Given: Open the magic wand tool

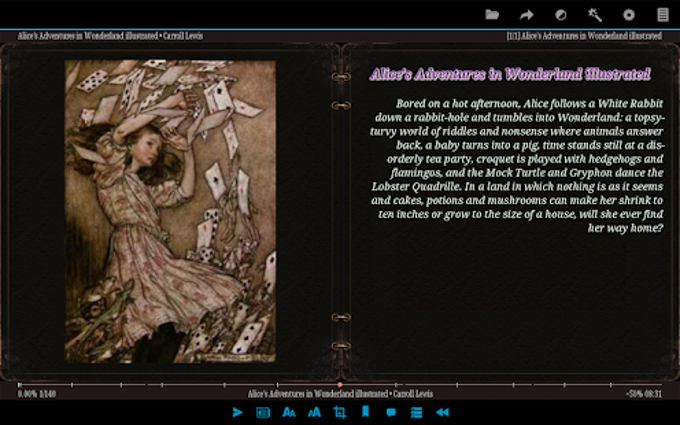Looking at the screenshot, I should (x=594, y=14).
